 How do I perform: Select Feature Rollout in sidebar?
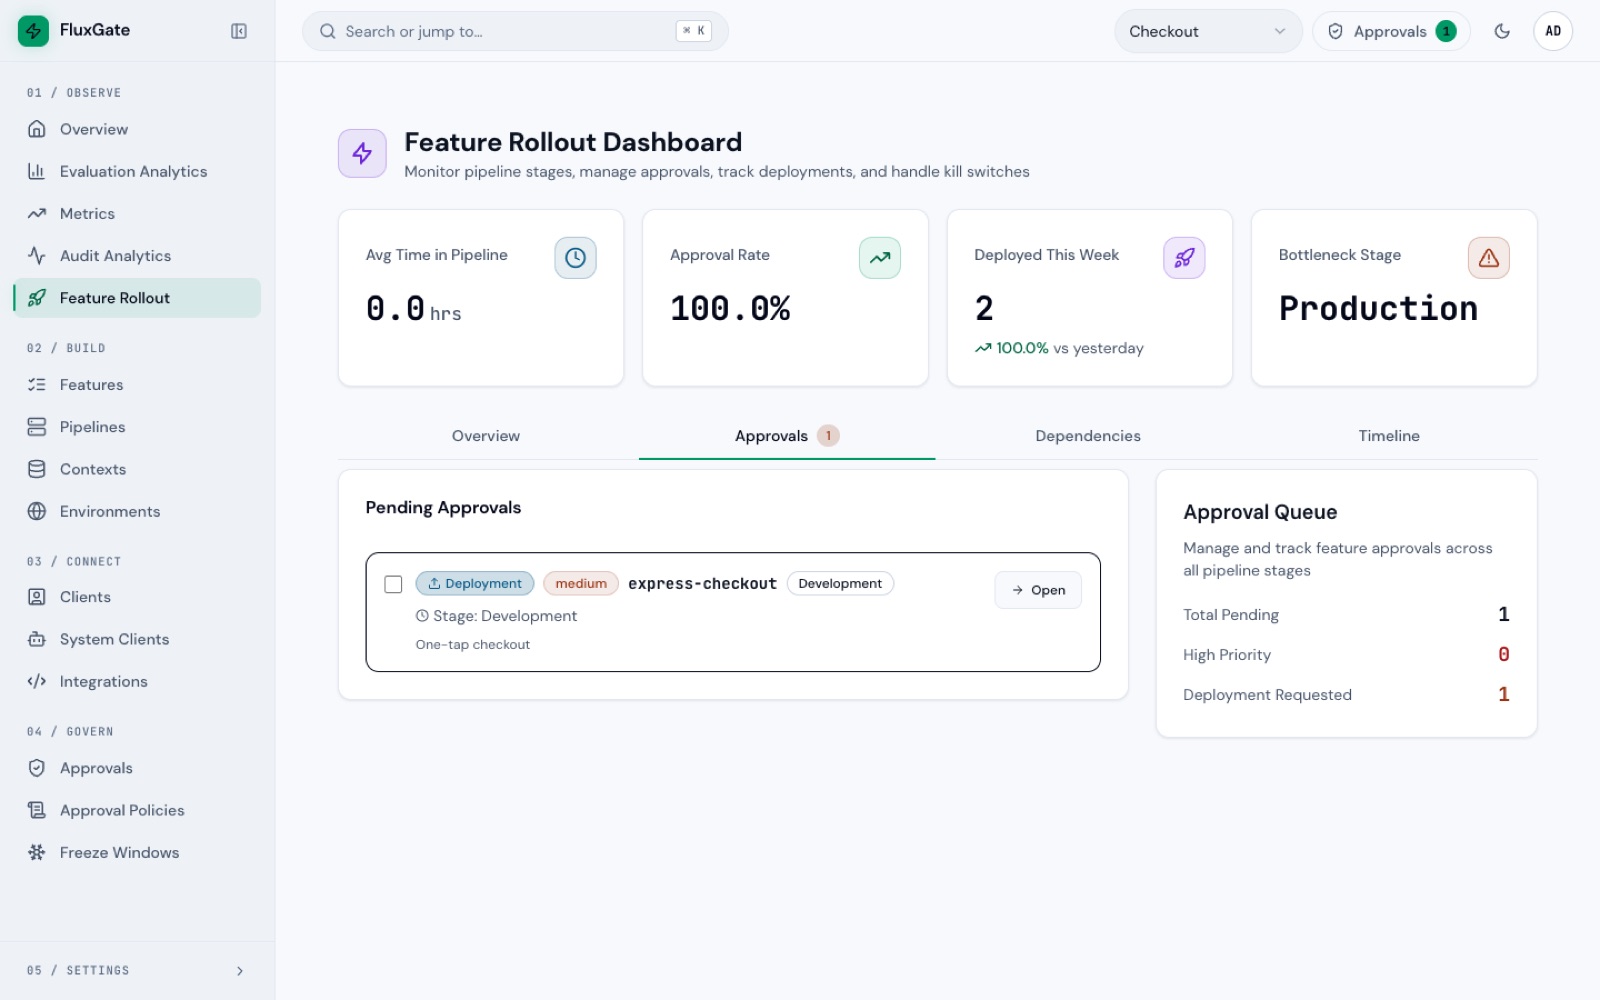pyautogui.click(x=137, y=298)
